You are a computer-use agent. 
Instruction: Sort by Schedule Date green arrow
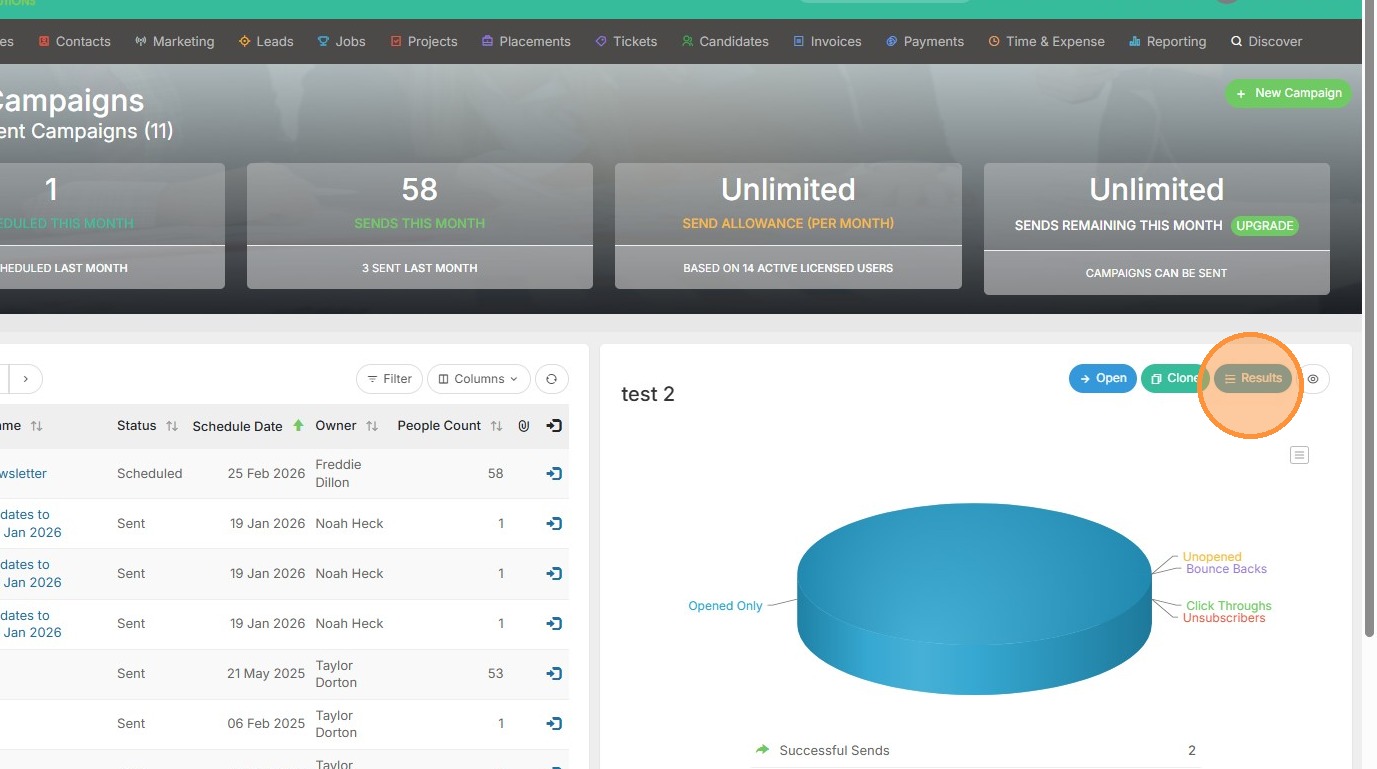coord(298,426)
